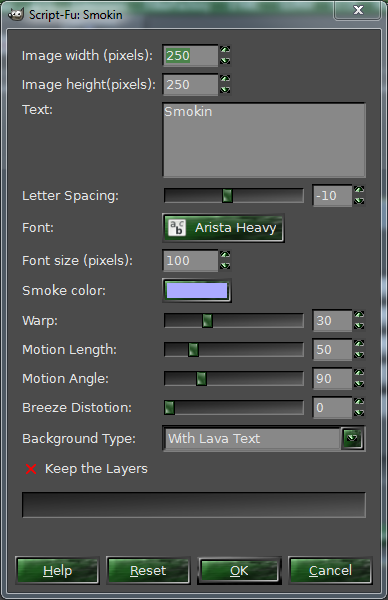Increase Image height with up arrow
The height and width of the screenshot is (600, 388).
point(225,79)
